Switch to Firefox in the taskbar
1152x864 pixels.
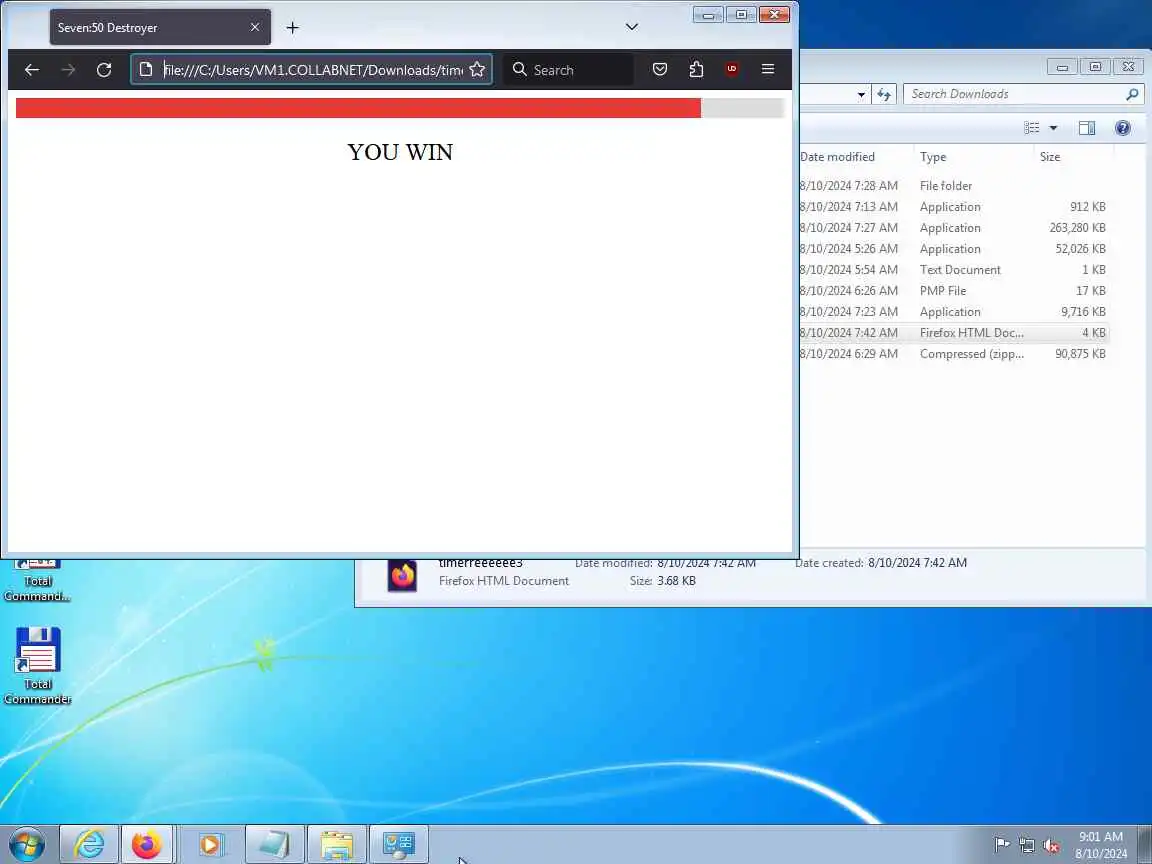pos(146,844)
